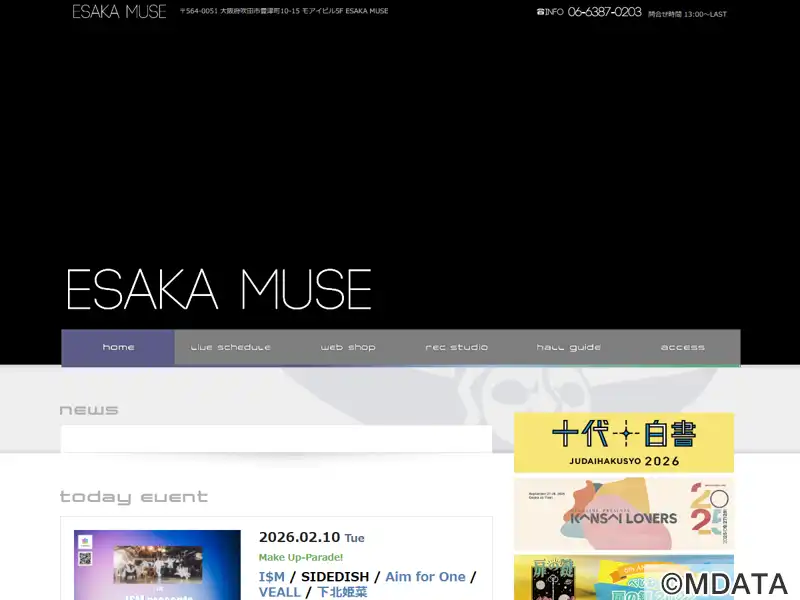Click the phone number 06-6387-0203
The image size is (800, 600).
604,12
